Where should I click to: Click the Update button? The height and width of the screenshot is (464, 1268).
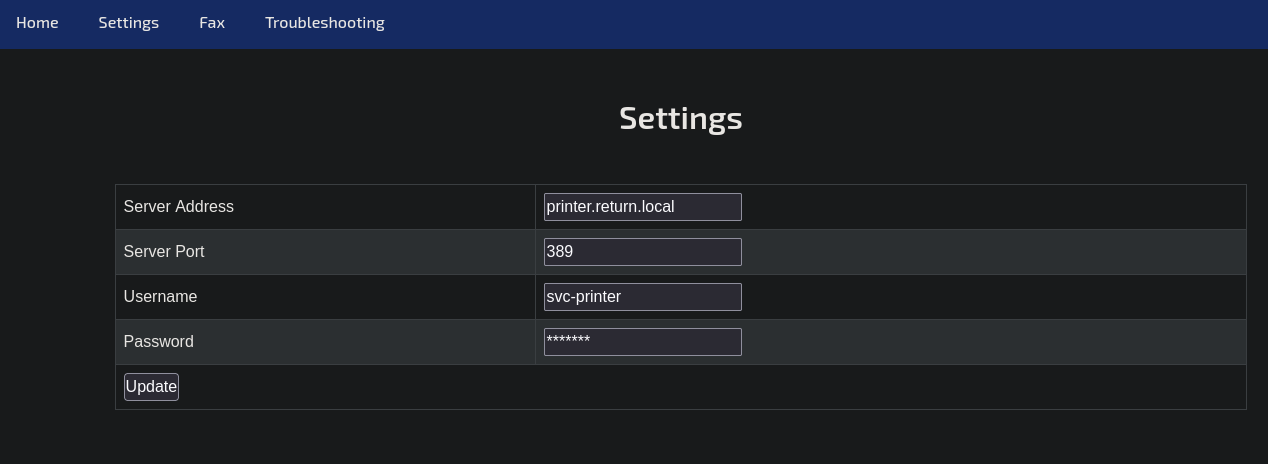pos(151,387)
